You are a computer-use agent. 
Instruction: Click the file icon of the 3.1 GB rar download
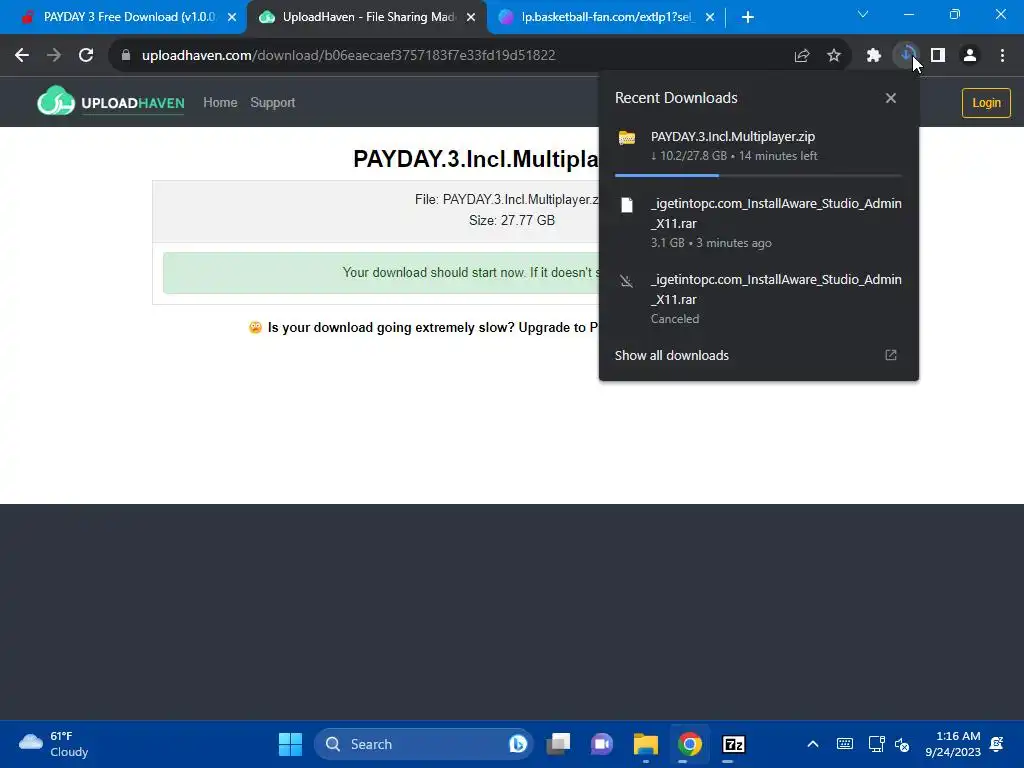pyautogui.click(x=627, y=205)
